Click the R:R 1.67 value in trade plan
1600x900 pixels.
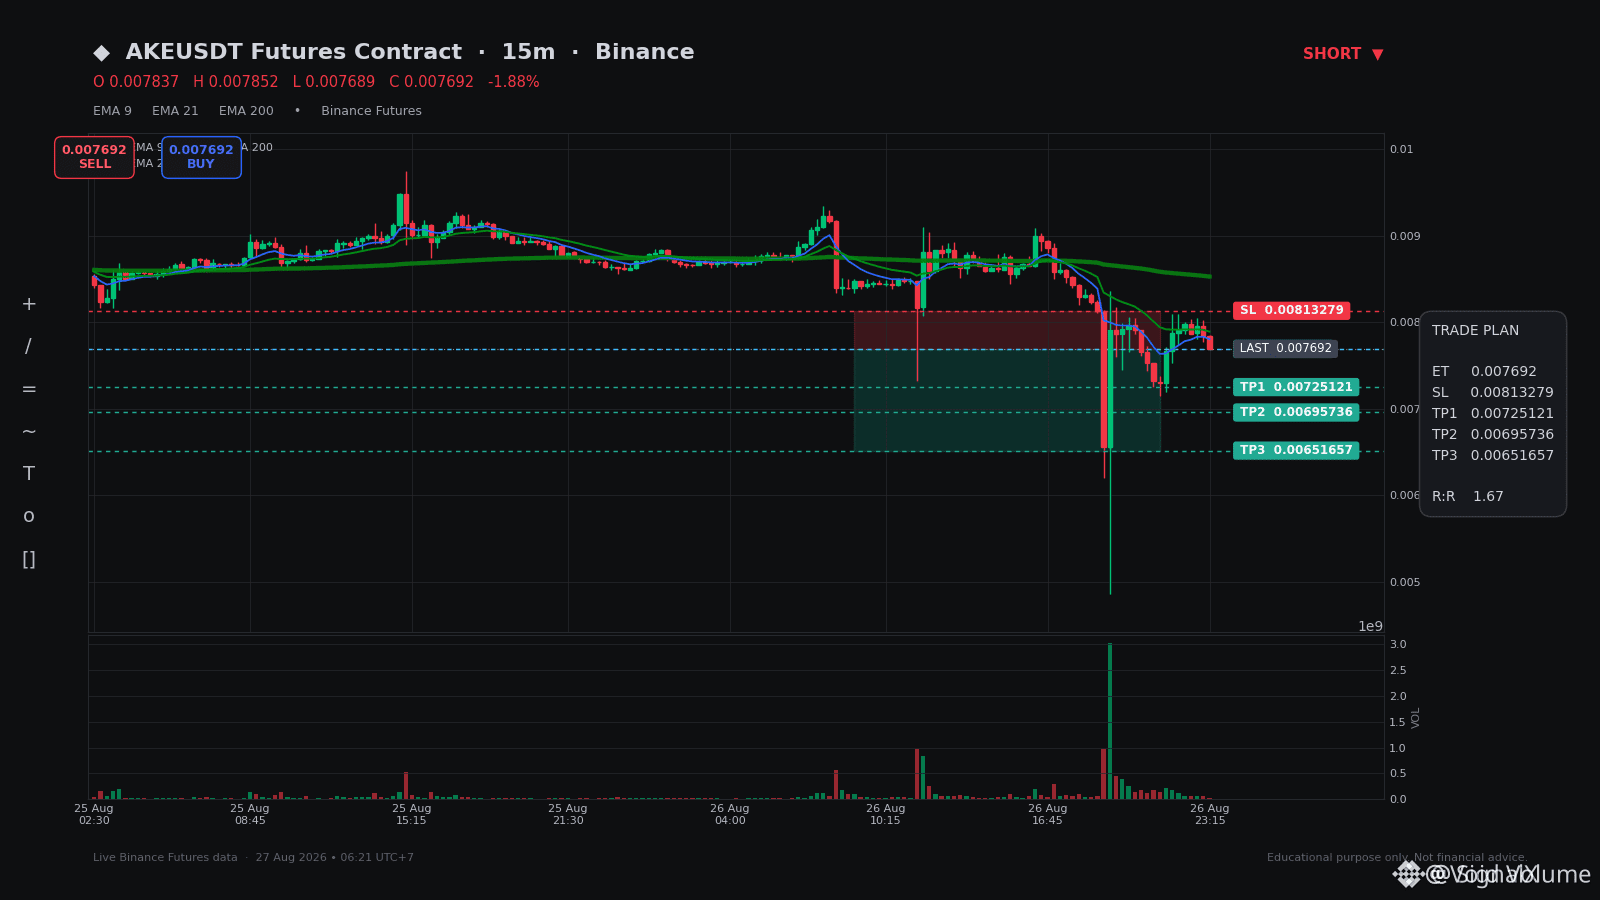click(1488, 497)
